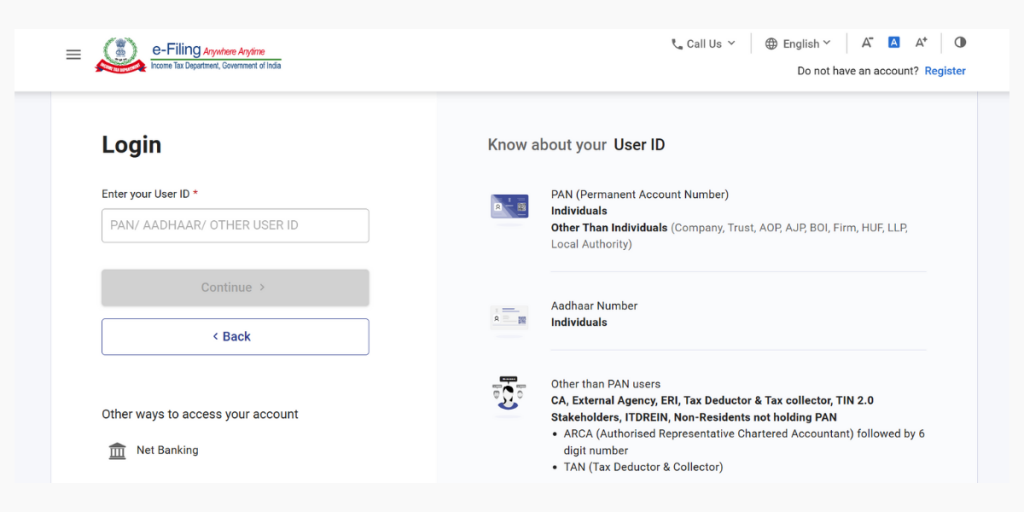Image resolution: width=1024 pixels, height=512 pixels.
Task: Click the 'Aadhaar Number' text
Action: [x=594, y=306]
